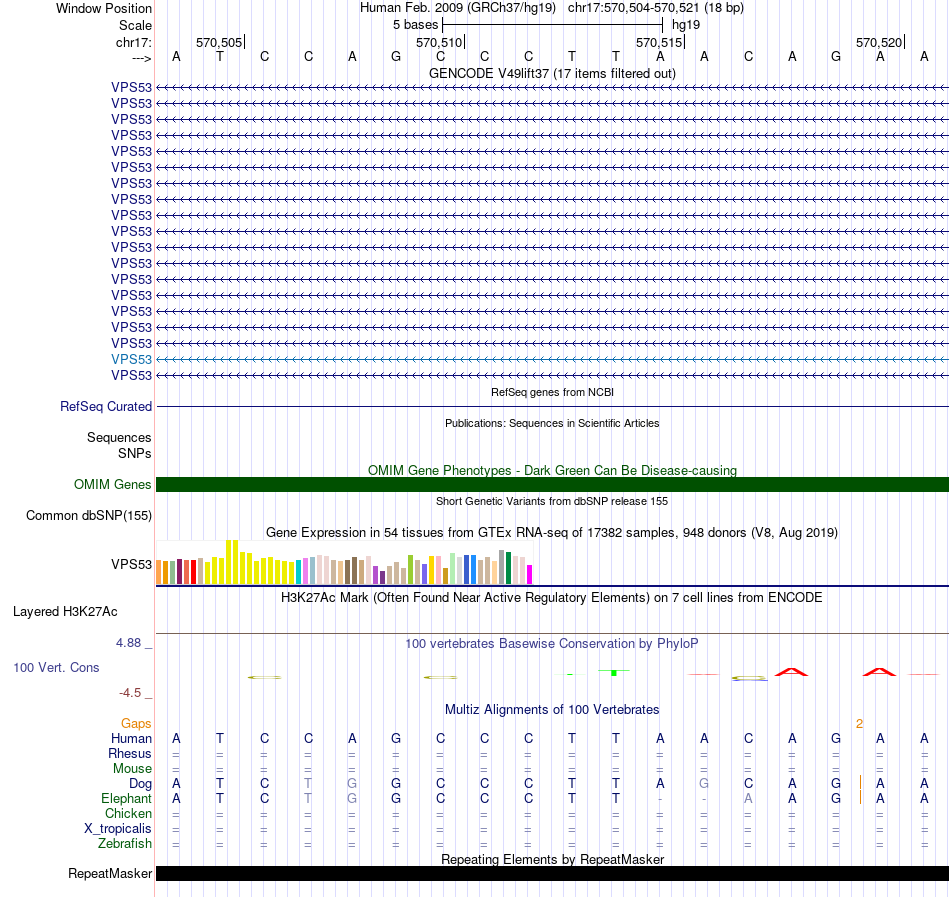
Task: Open the RefSeq Curated track label
Action: (x=105, y=406)
